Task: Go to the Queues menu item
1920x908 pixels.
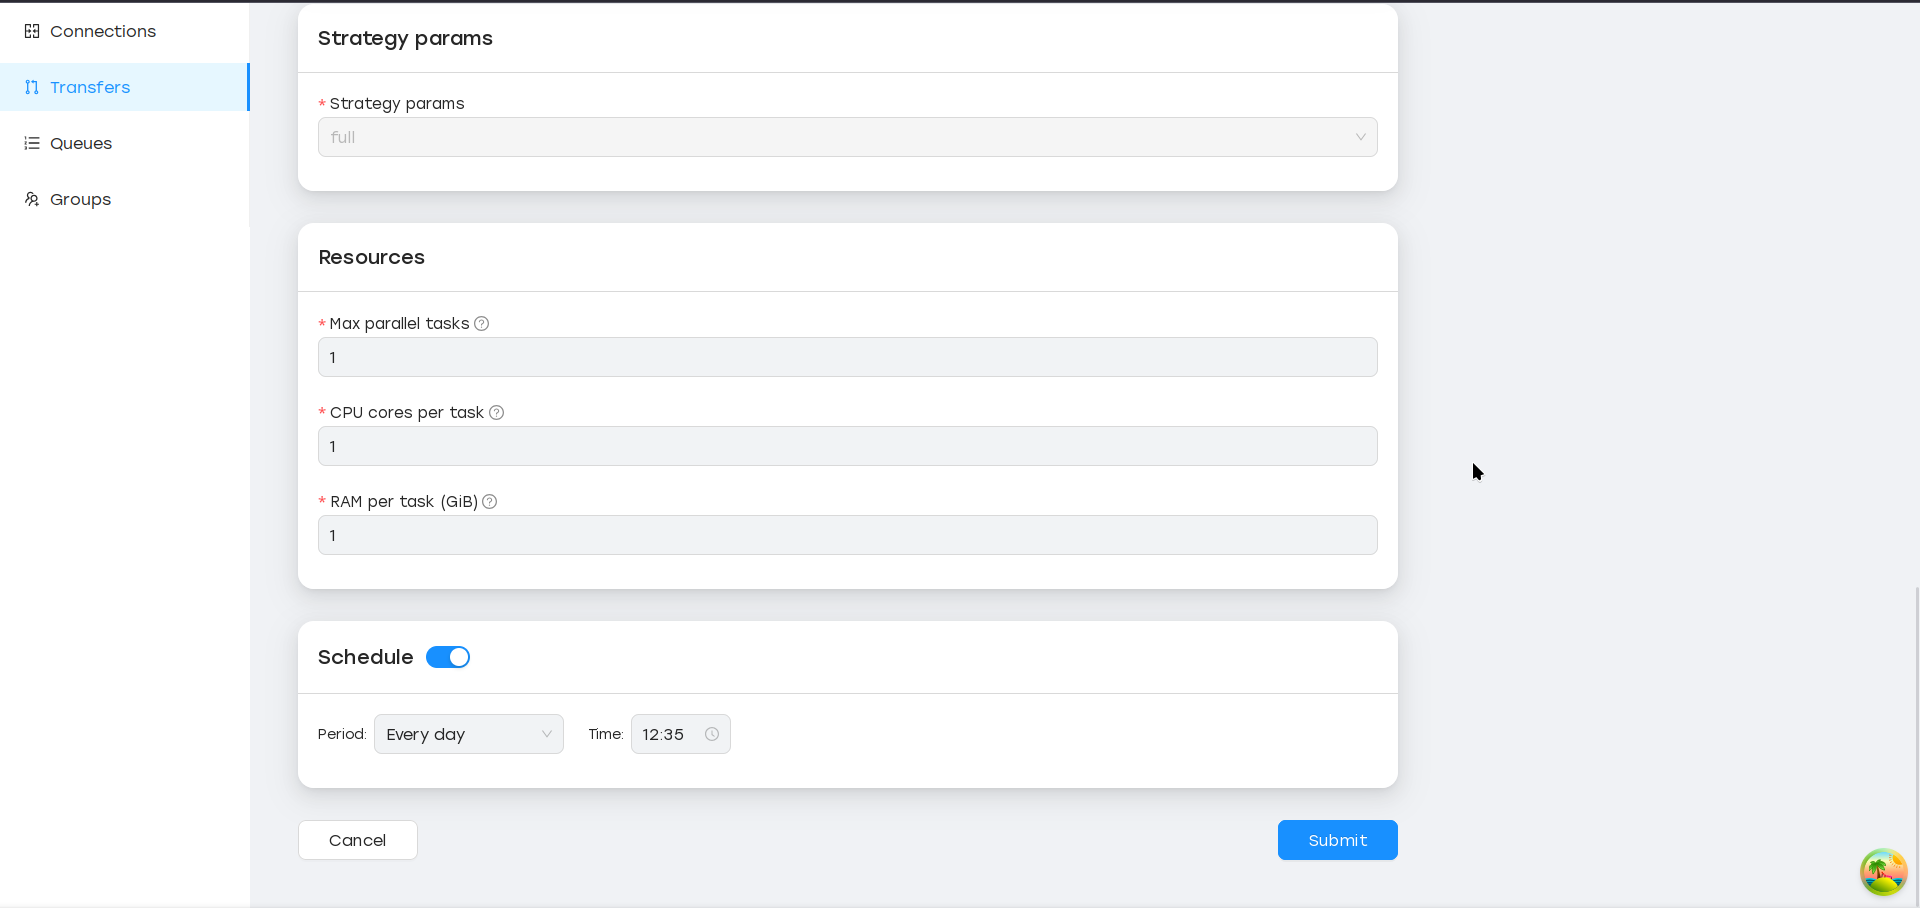Action: (x=81, y=143)
